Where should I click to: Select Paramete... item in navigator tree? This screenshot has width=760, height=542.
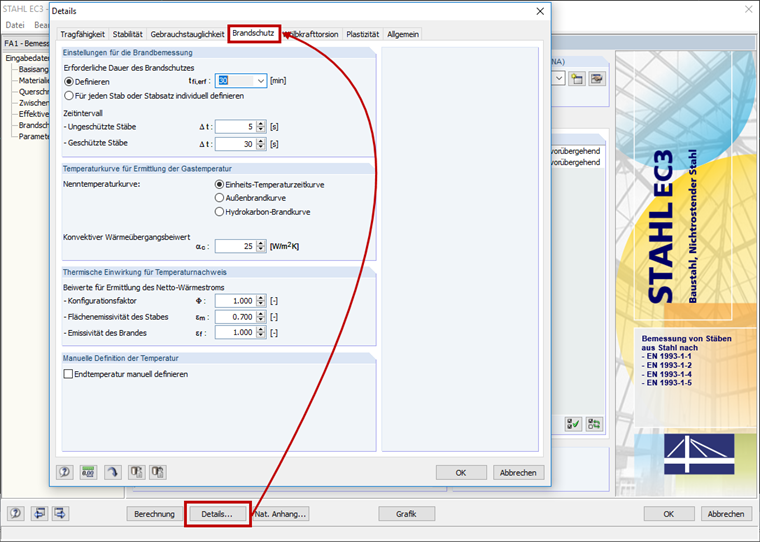34,136
